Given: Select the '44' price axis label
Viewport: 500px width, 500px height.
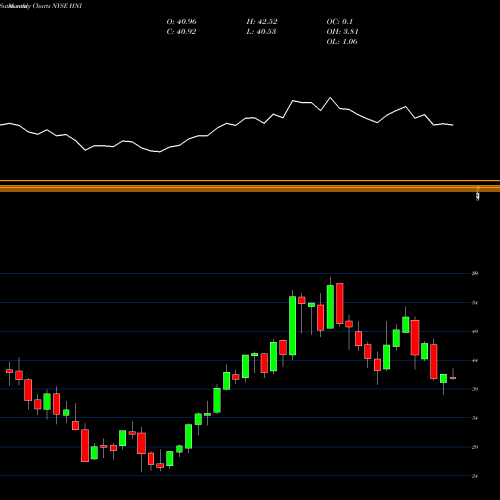Looking at the screenshot, I should 475,360.
